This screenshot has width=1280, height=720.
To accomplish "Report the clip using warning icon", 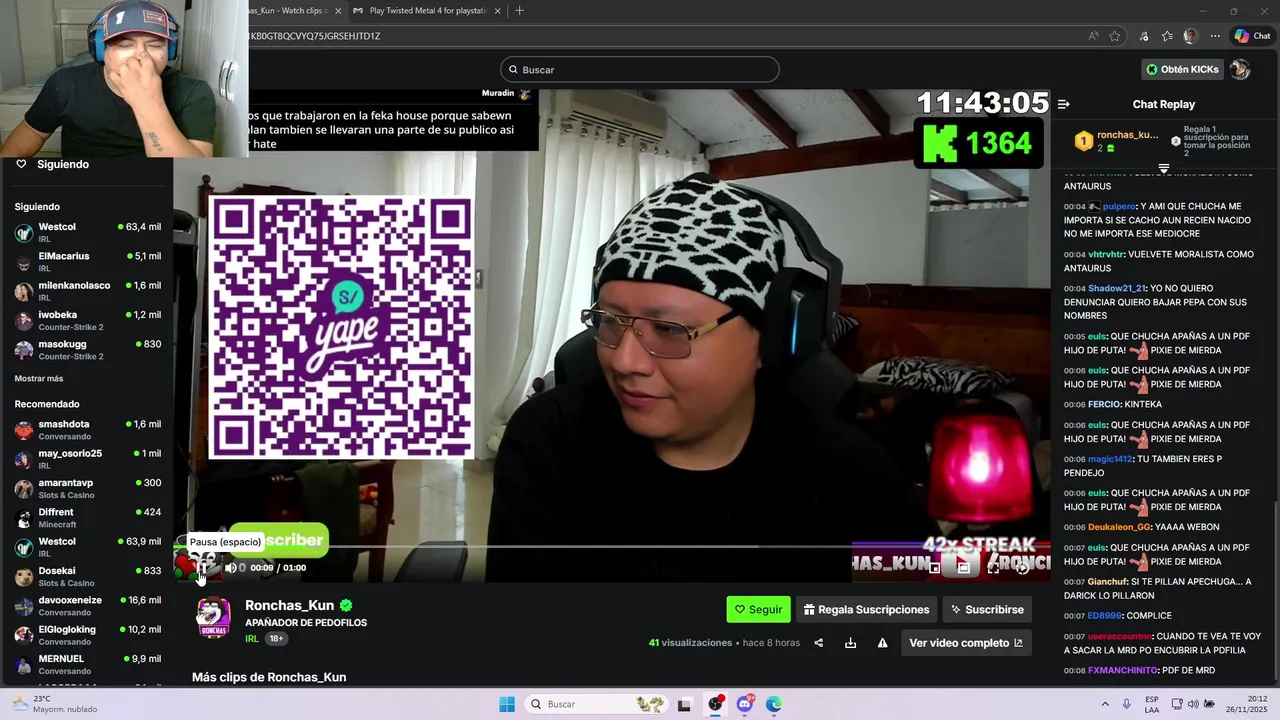I will pos(883,643).
